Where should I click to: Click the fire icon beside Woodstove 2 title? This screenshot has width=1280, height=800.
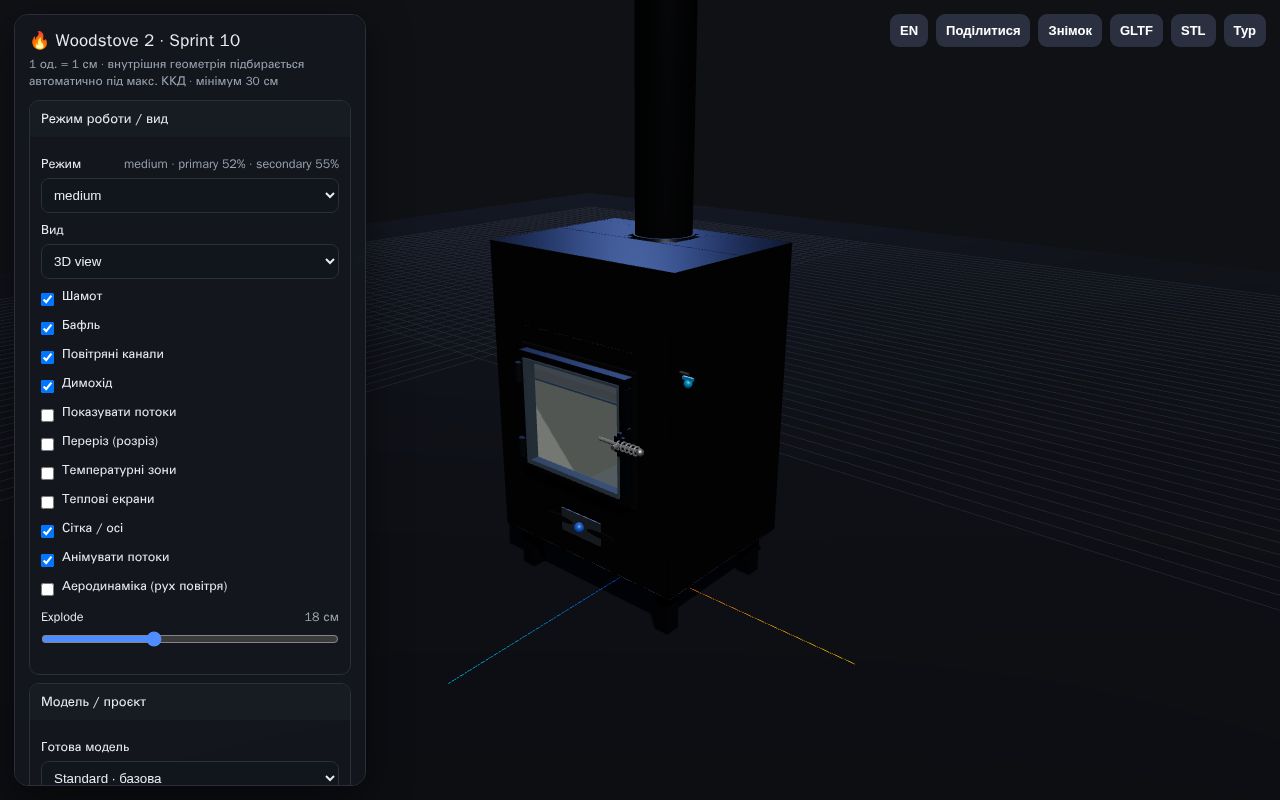click(39, 40)
